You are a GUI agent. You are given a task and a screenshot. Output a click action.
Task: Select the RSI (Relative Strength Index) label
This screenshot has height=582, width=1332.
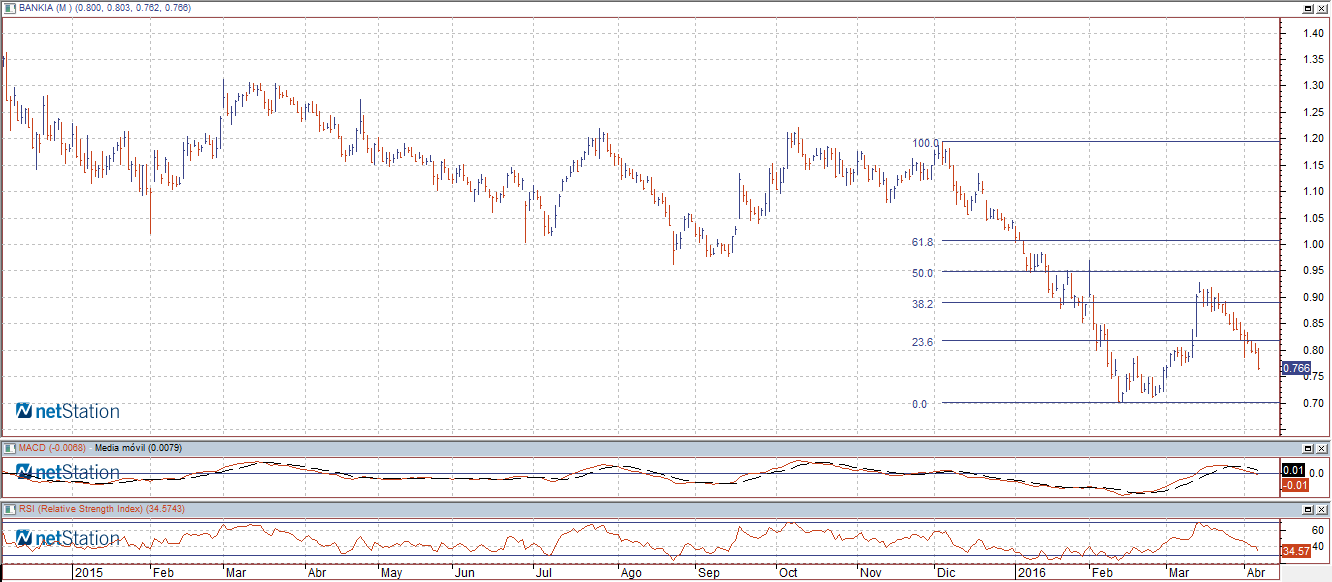coord(100,509)
